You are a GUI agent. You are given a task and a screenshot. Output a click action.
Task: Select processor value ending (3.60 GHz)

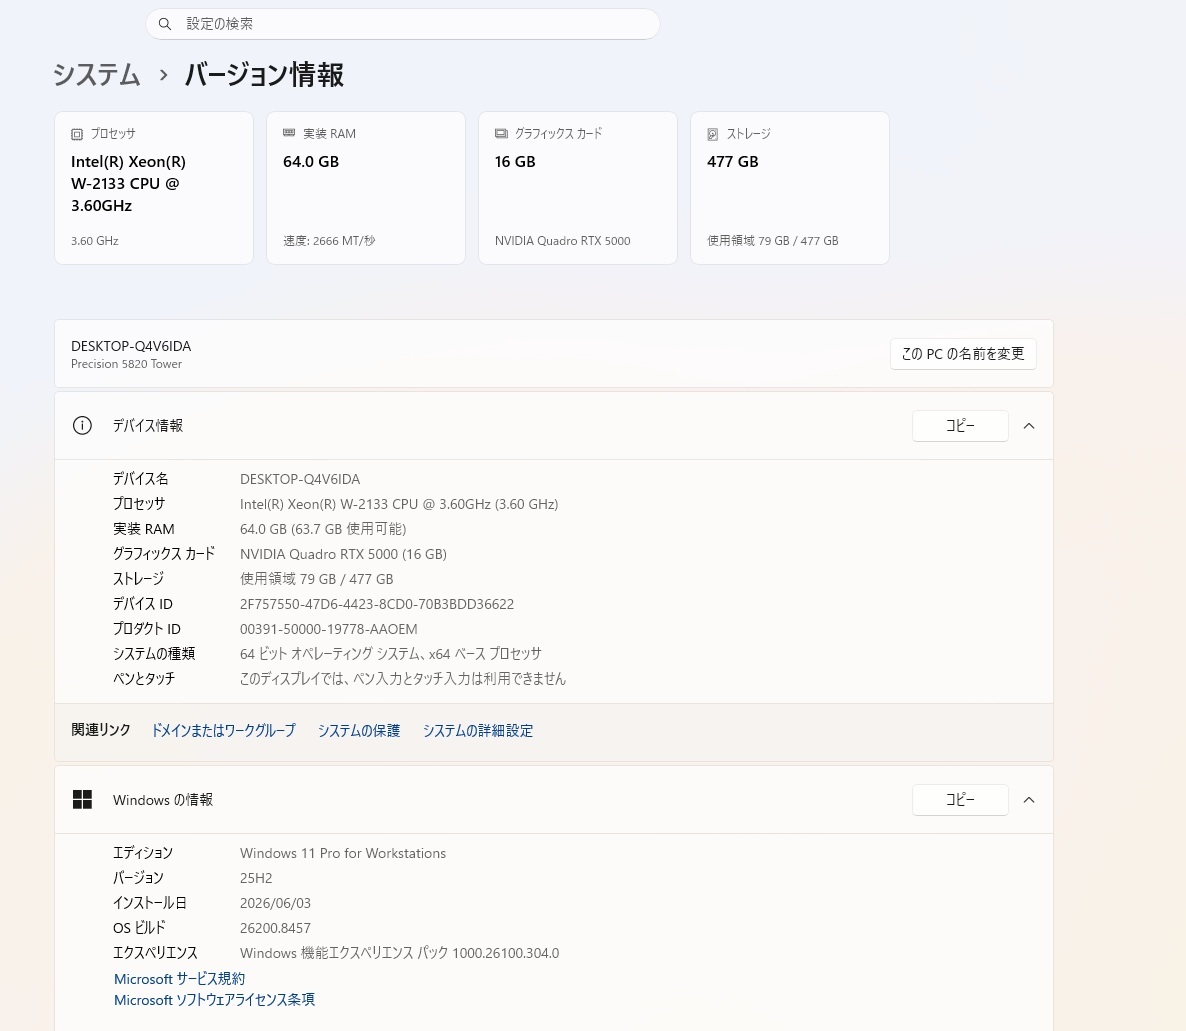pos(399,504)
